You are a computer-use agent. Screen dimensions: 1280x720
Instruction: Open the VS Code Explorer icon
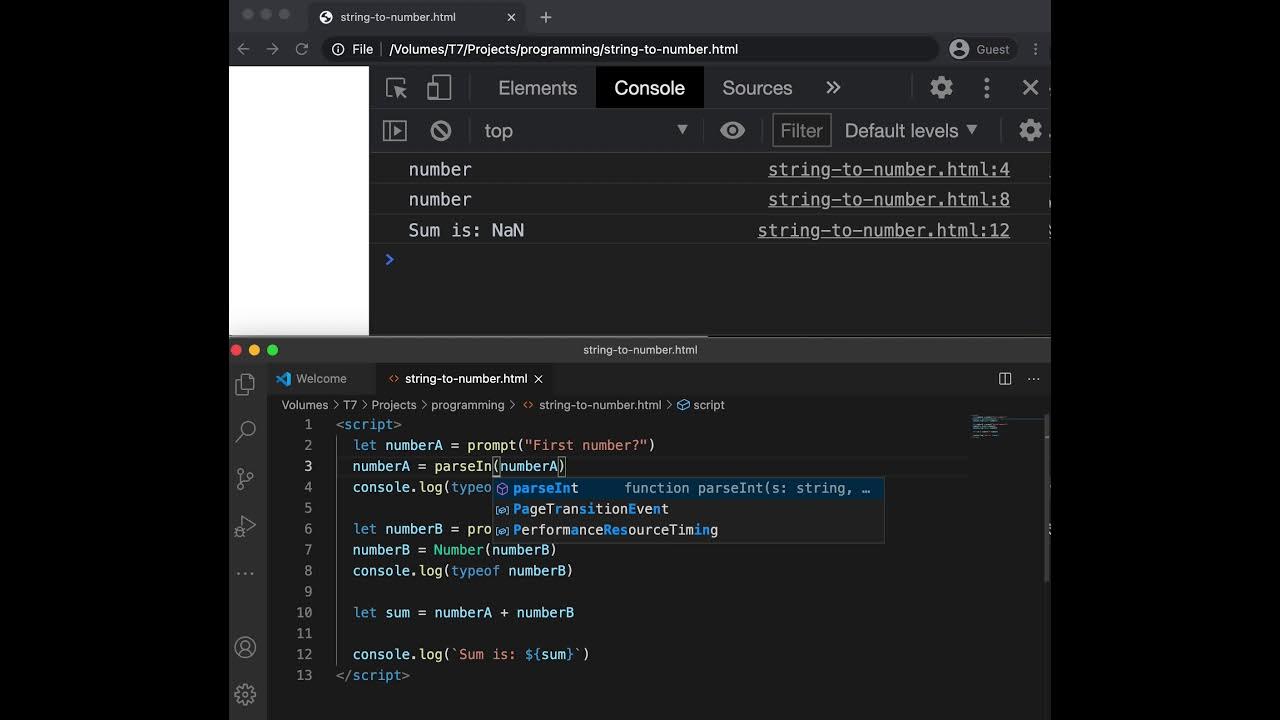coord(245,385)
